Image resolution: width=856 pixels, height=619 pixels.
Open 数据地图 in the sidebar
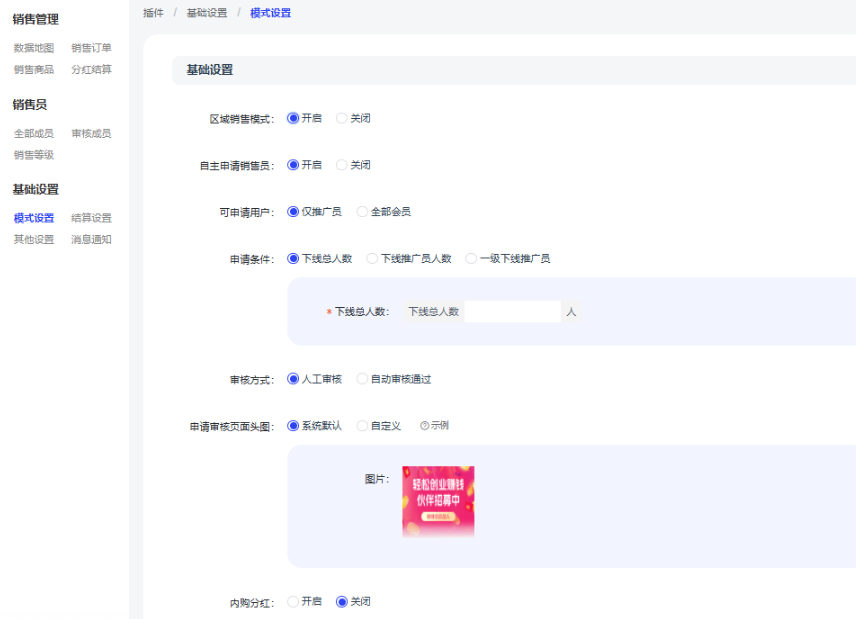click(x=34, y=48)
